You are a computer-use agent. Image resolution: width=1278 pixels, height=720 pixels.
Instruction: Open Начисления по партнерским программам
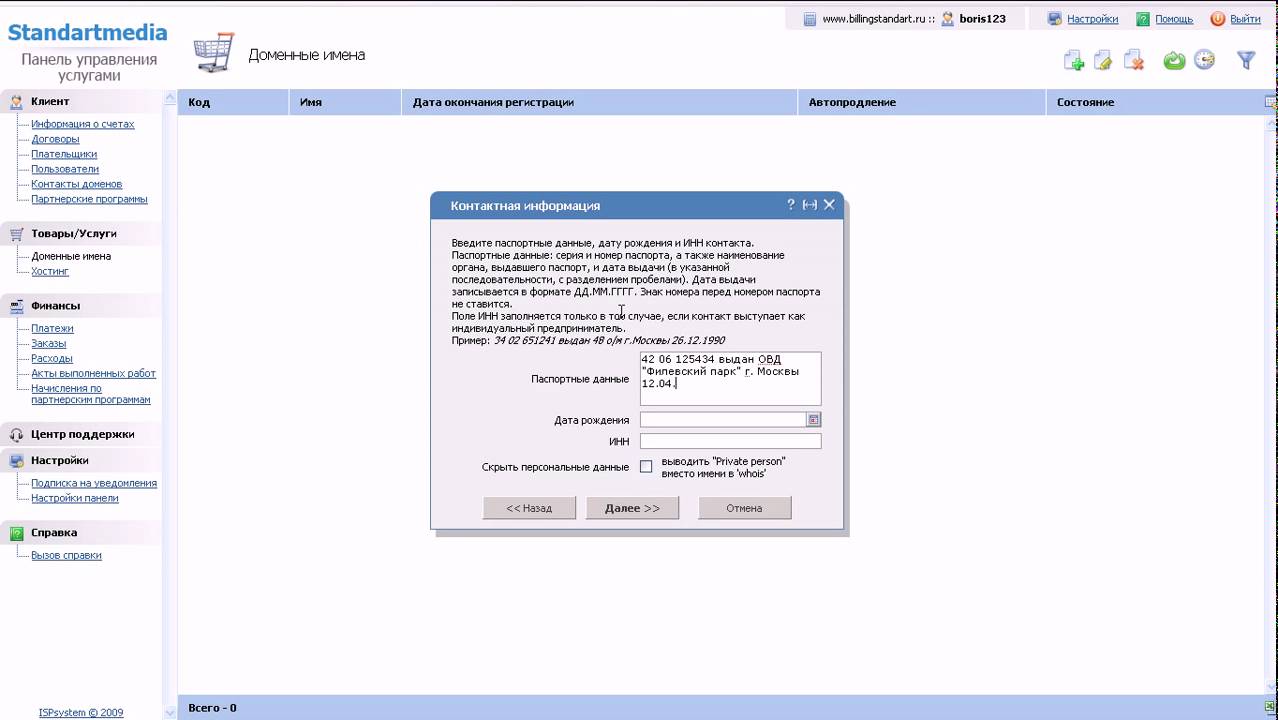[90, 394]
